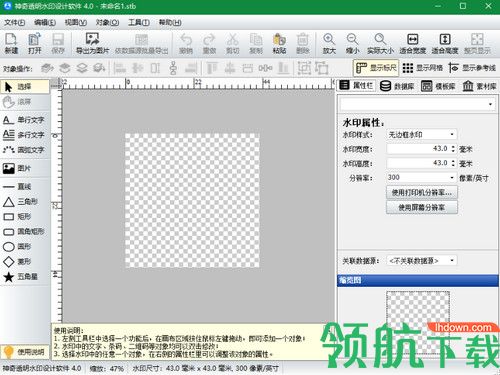The image size is (500, 375).
Task: Select the 选择 arrow tool
Action: coord(25,87)
